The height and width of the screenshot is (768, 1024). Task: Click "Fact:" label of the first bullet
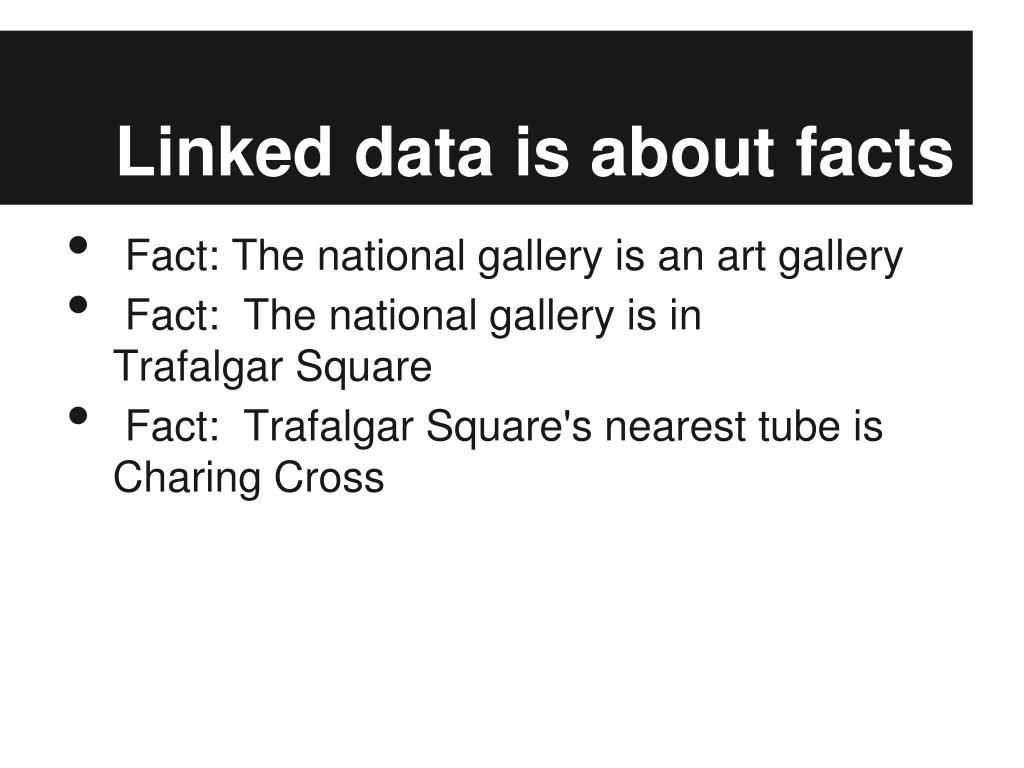173,255
